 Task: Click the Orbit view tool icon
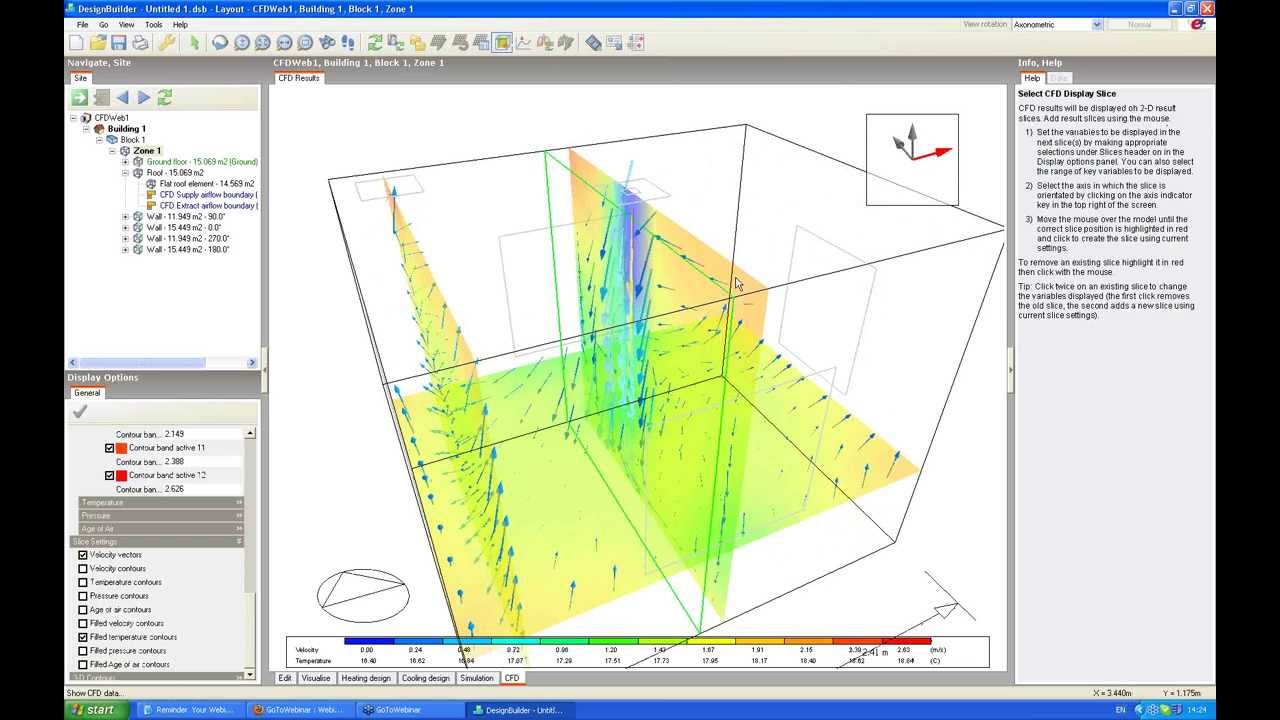point(220,43)
